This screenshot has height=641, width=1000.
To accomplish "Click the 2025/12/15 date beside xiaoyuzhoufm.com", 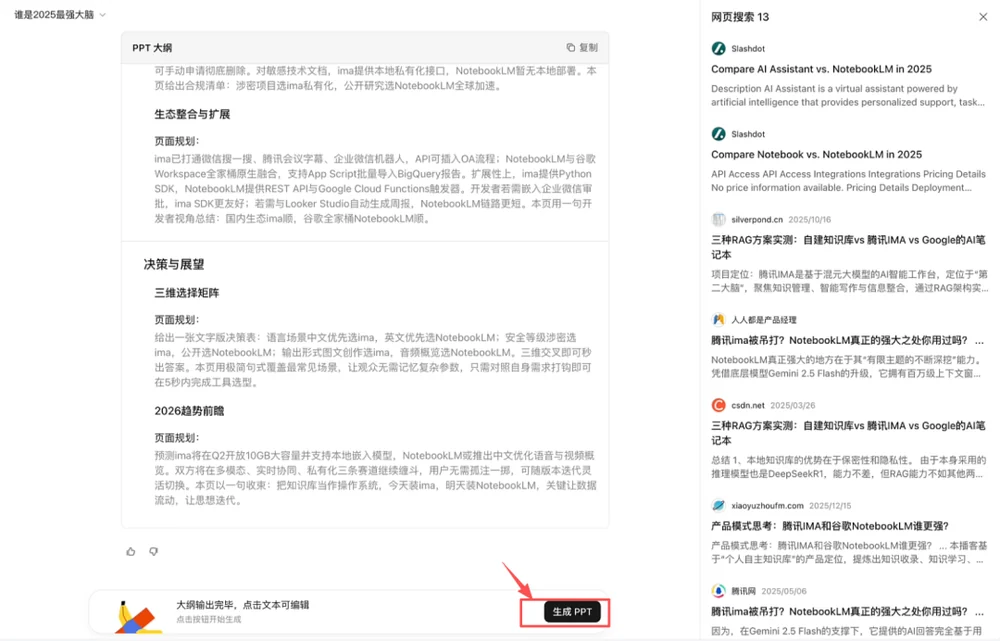I will coord(830,505).
